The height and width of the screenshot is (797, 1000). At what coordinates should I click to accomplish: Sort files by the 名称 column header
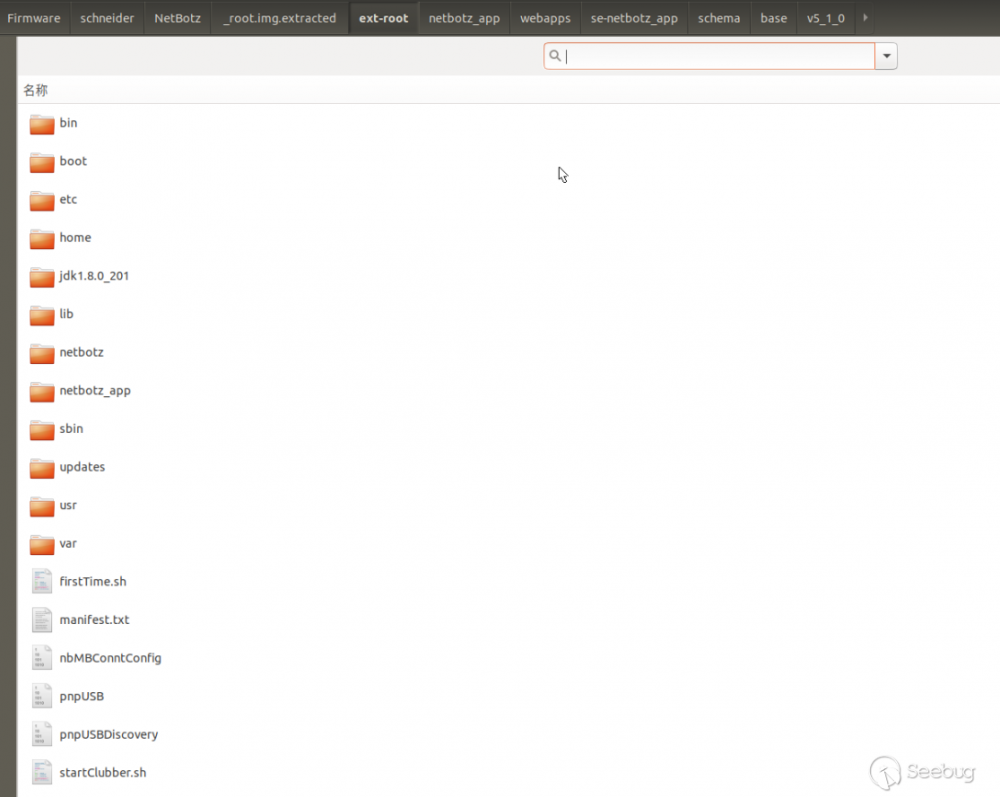click(x=35, y=90)
